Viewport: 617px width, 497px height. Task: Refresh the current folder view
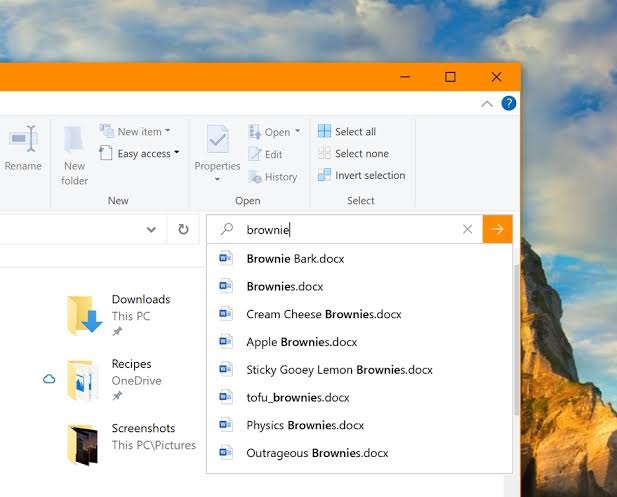point(183,229)
